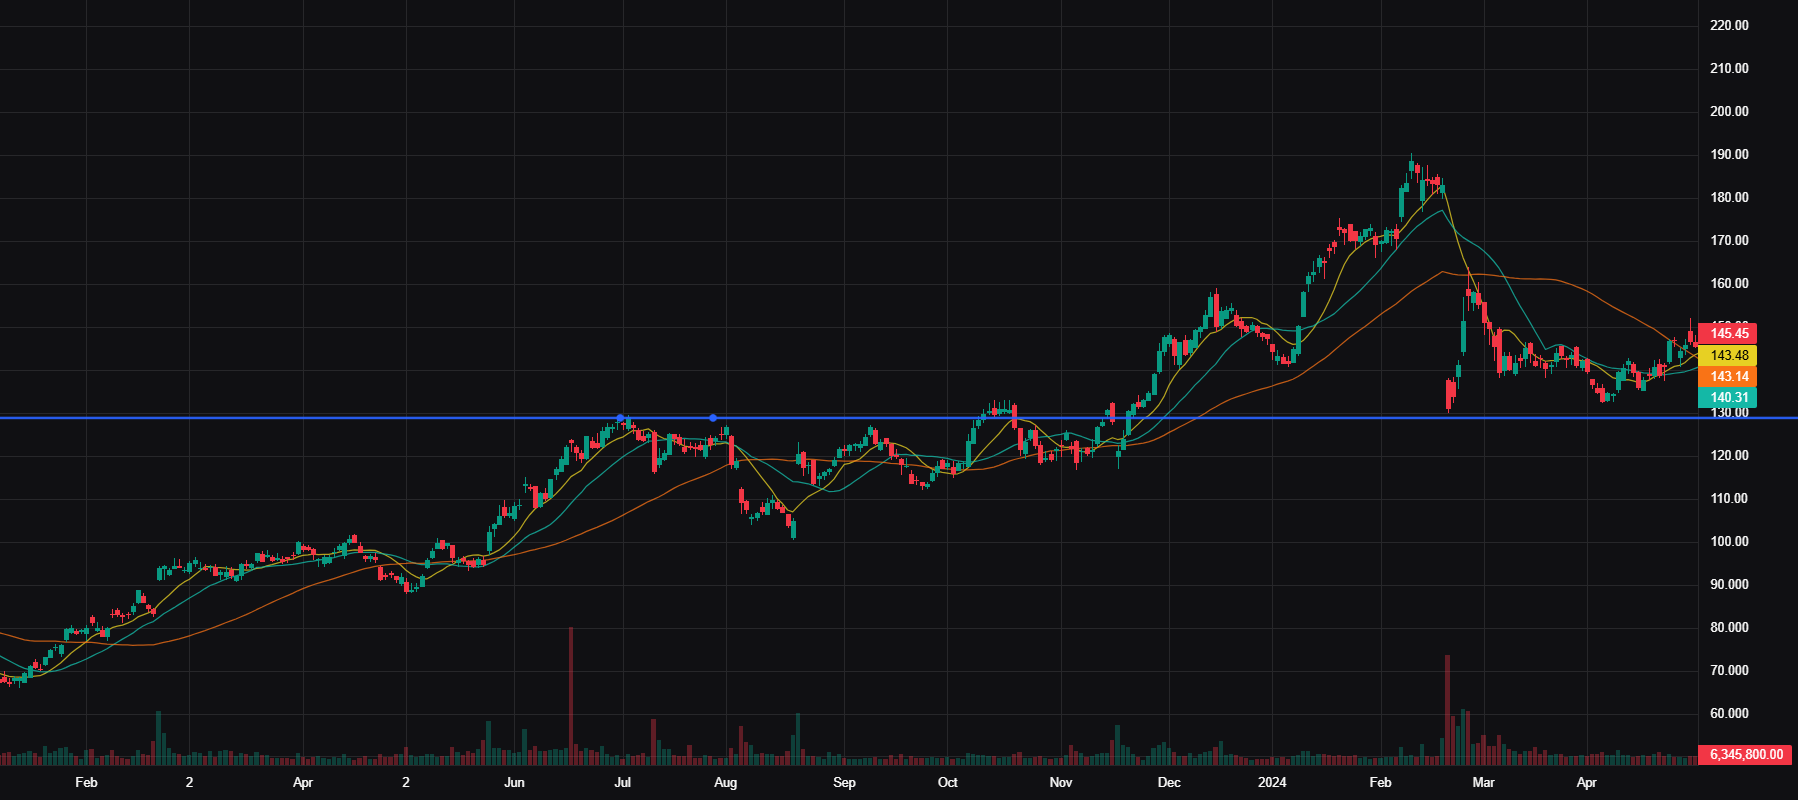Screen dimensions: 1798x800
Task: Click the Aug label on time axis
Action: (x=726, y=782)
